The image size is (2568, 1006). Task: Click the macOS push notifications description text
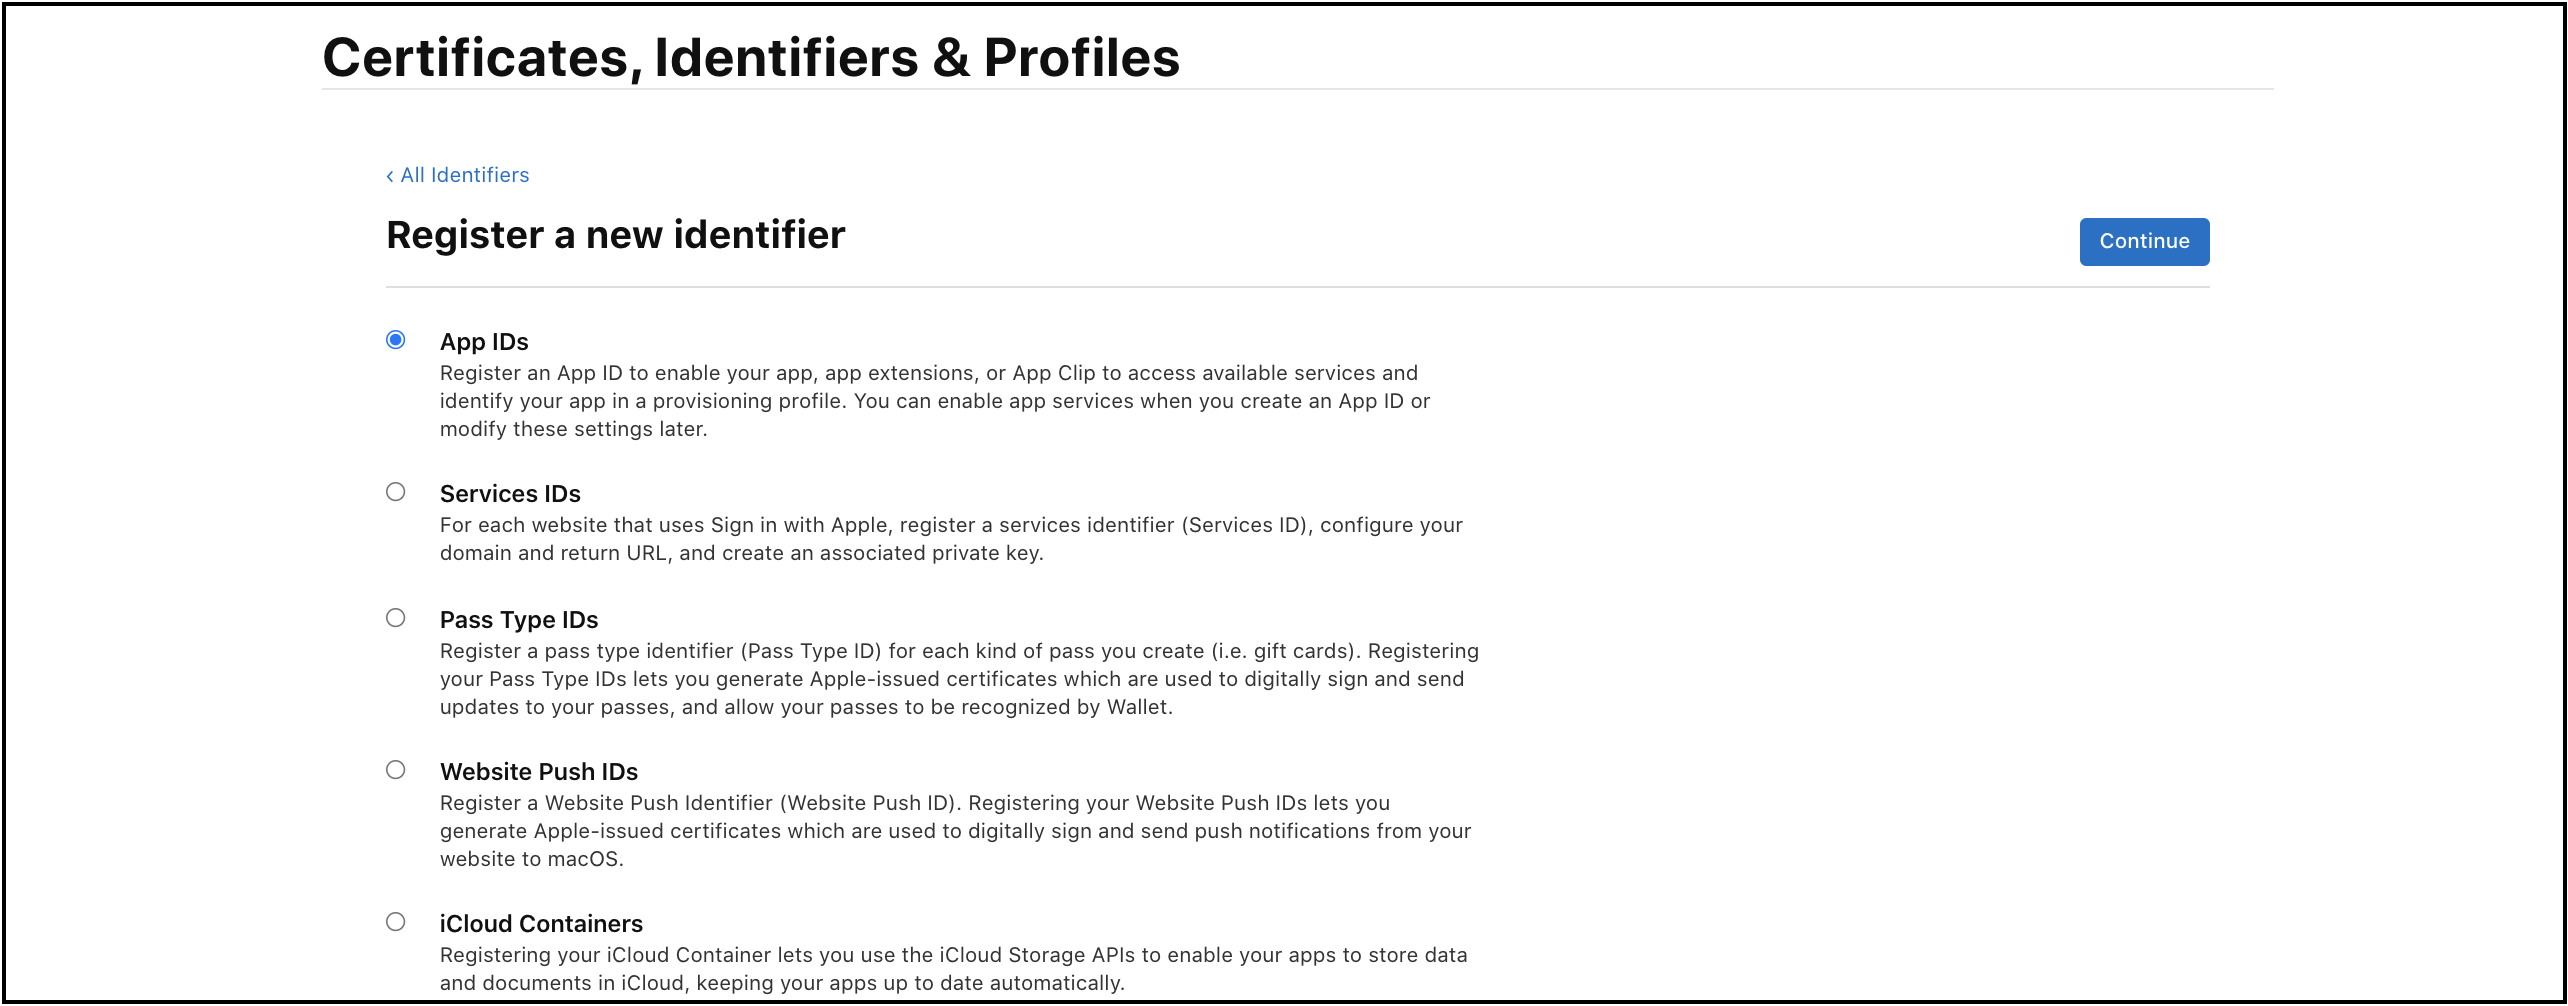tap(955, 831)
